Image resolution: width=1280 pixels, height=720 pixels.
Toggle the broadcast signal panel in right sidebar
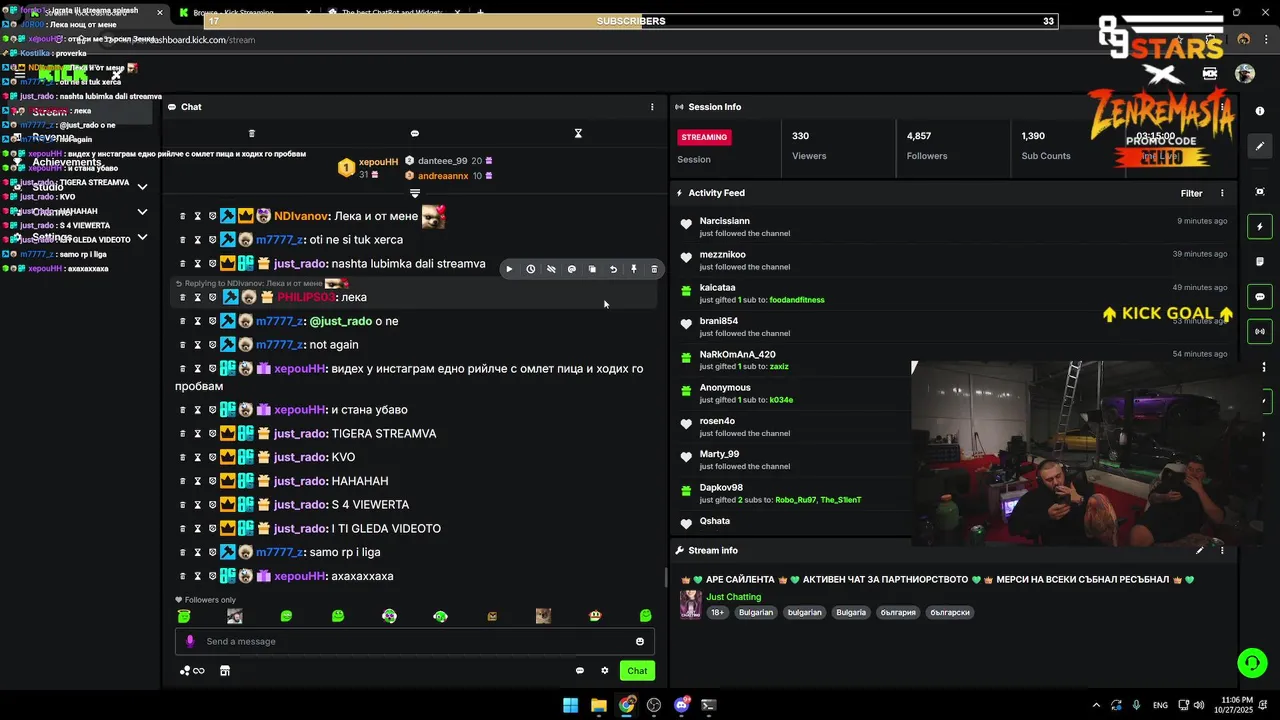click(1260, 331)
